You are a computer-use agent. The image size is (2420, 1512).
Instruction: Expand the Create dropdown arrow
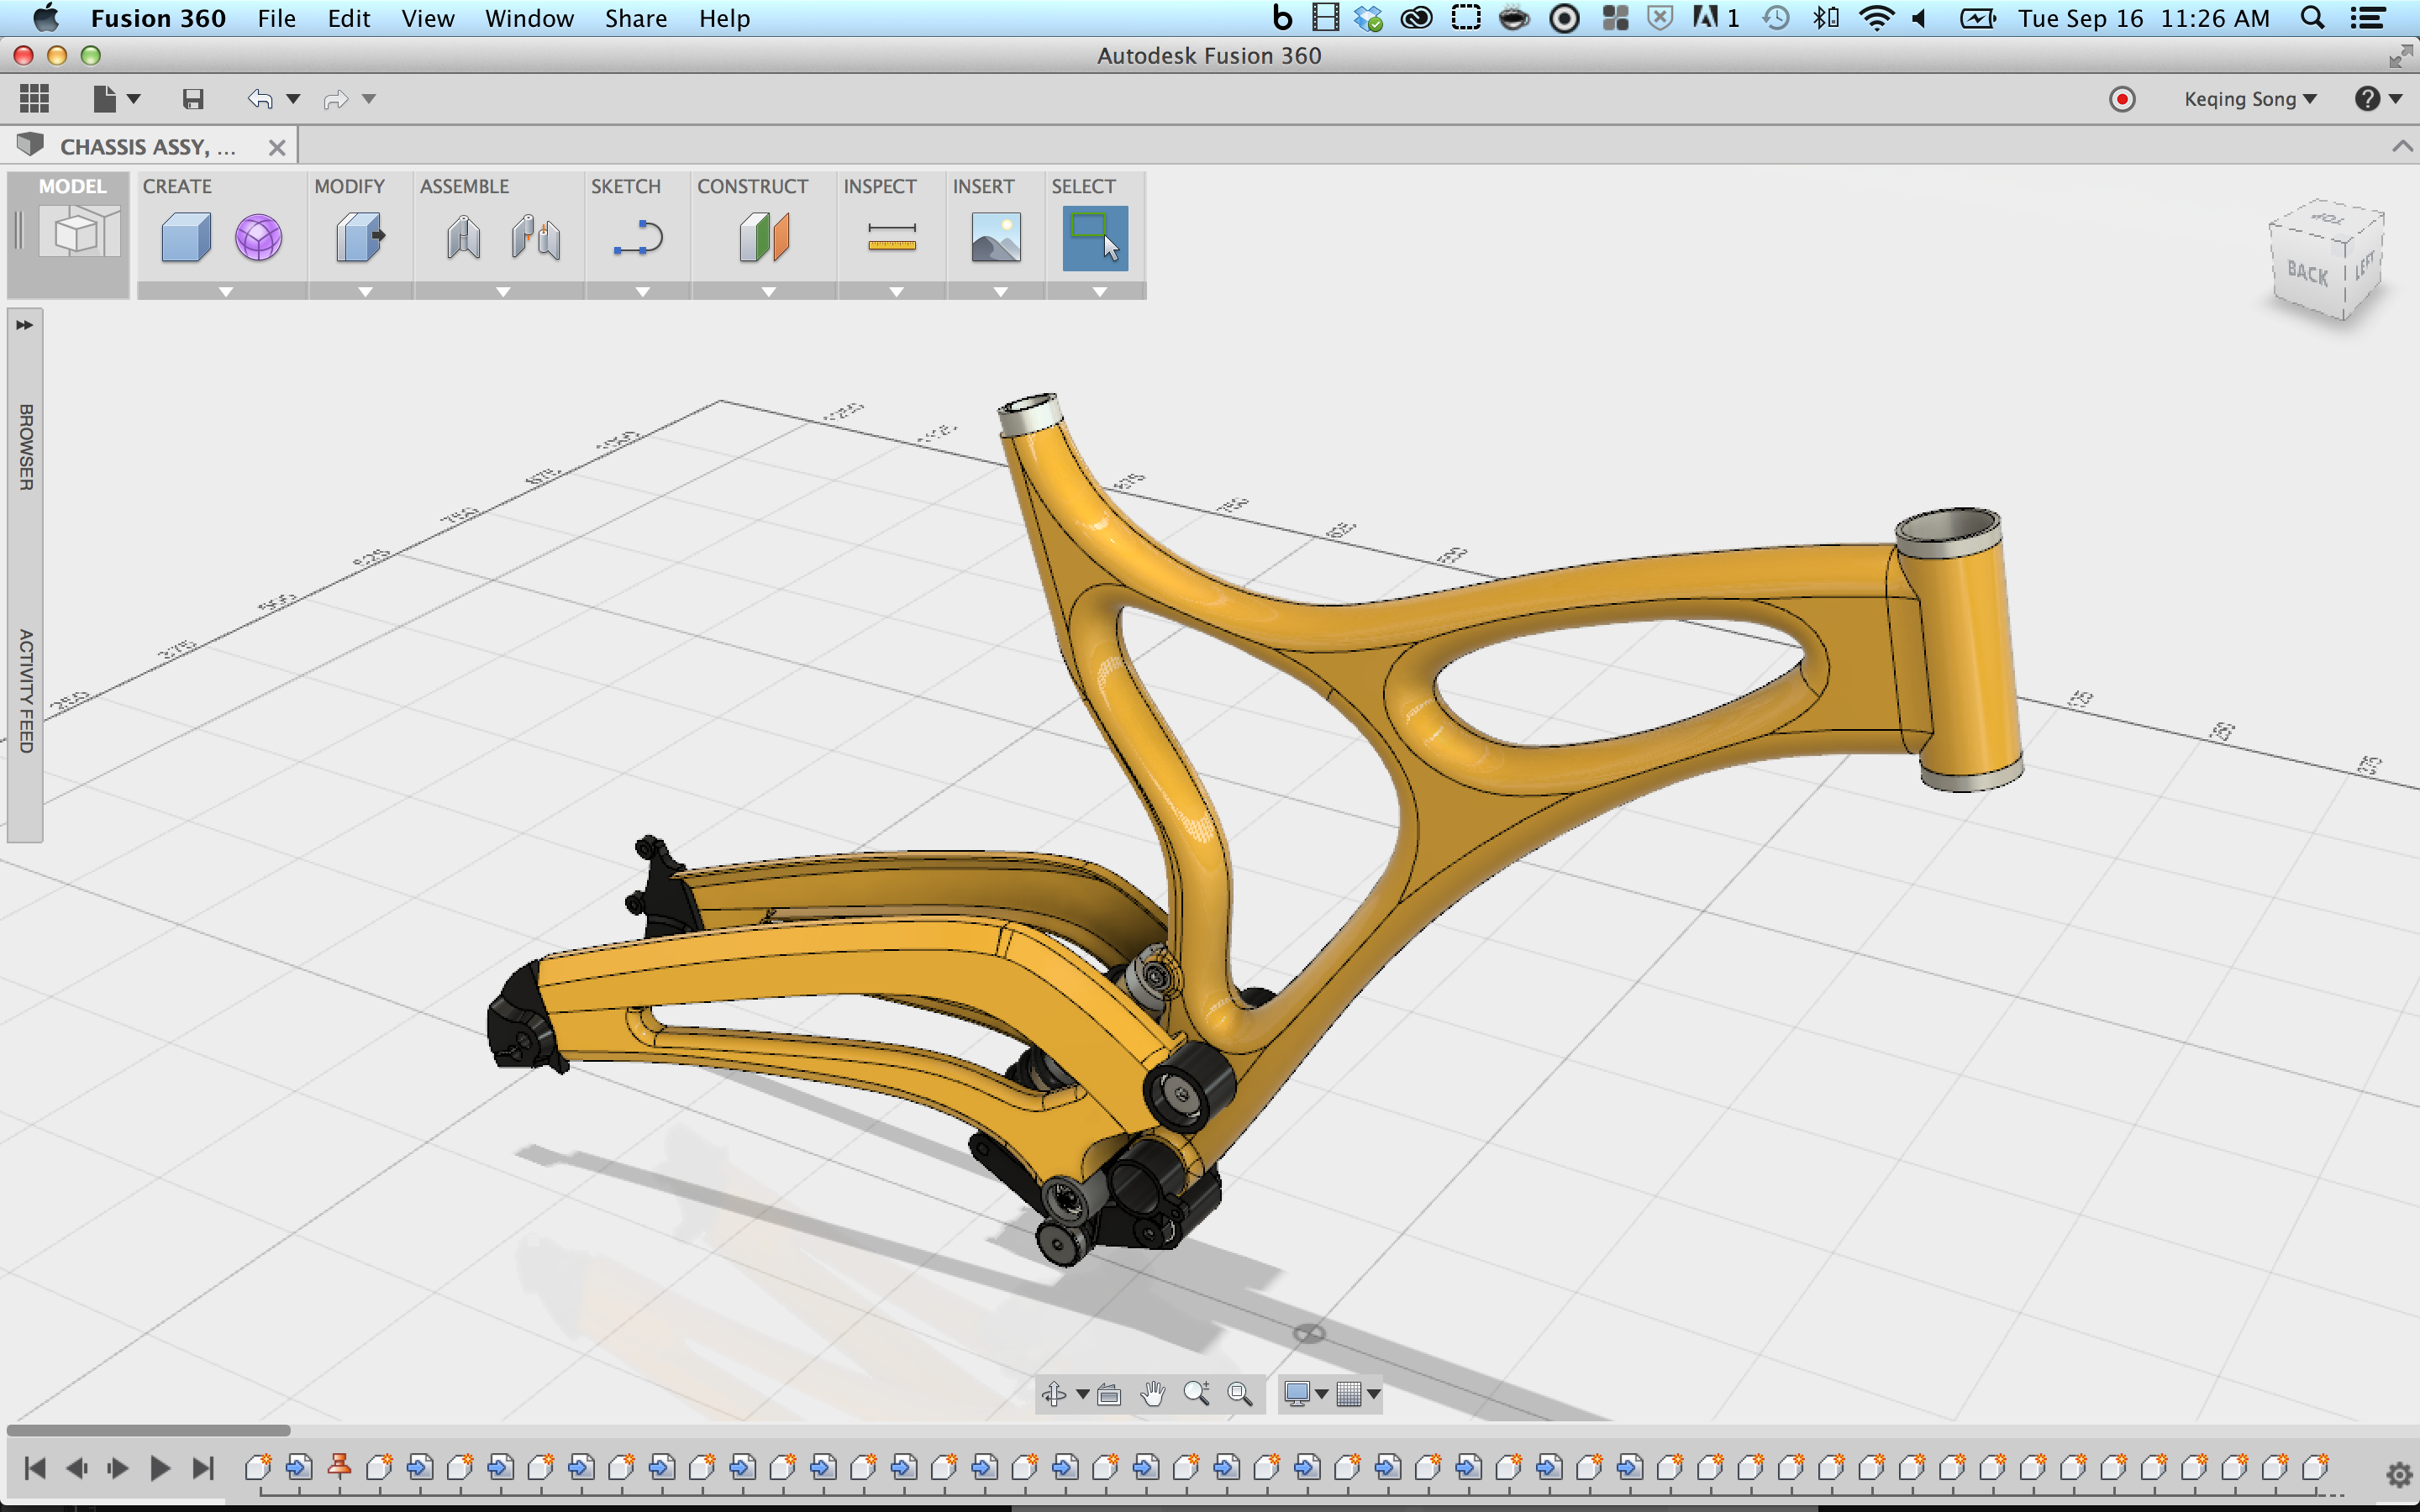[x=226, y=292]
